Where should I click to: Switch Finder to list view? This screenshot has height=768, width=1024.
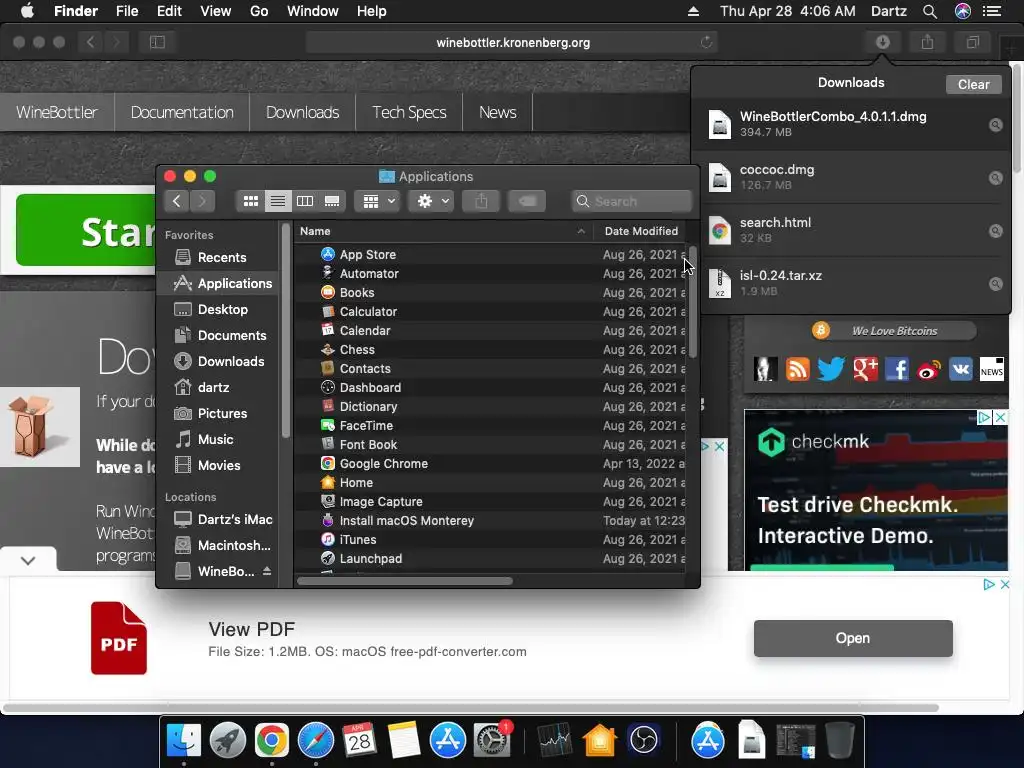pyautogui.click(x=278, y=201)
